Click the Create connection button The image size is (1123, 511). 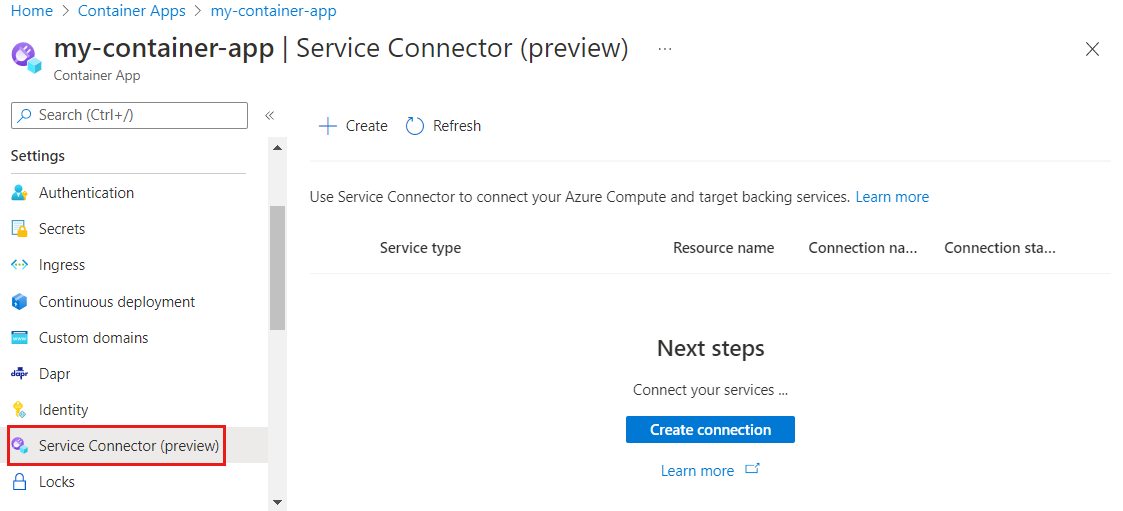point(710,430)
